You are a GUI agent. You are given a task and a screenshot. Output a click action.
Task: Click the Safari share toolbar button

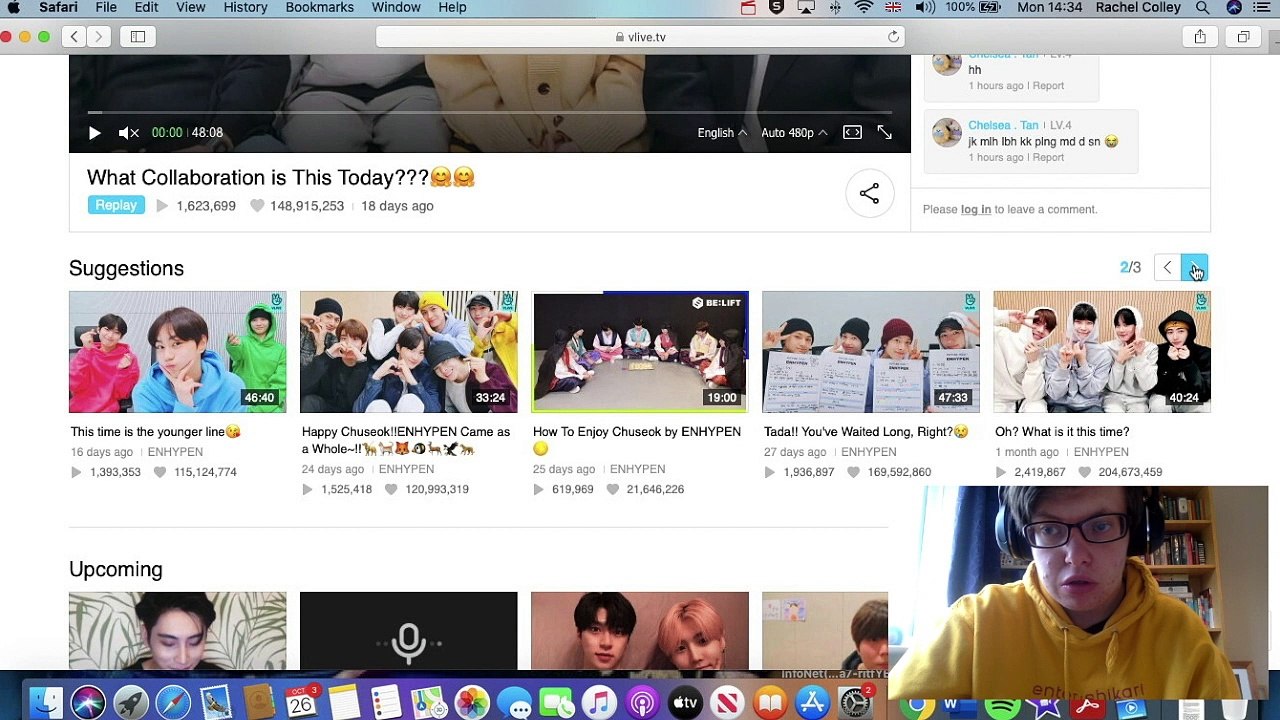(x=1200, y=37)
